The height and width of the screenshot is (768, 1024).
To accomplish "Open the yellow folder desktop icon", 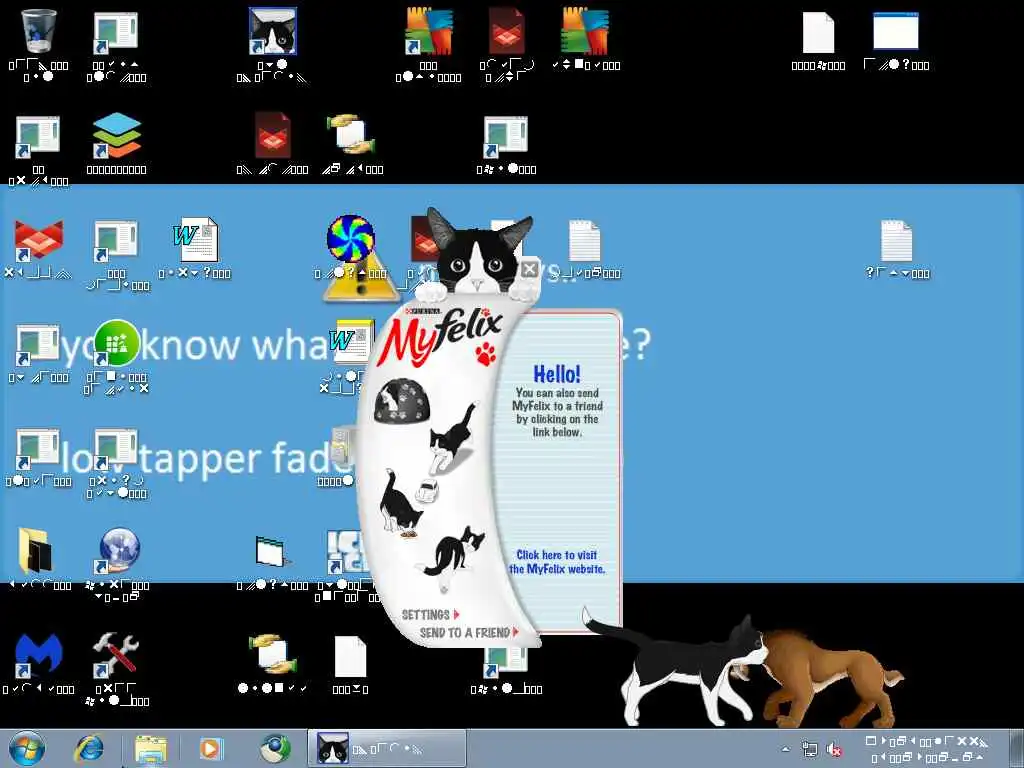I will [36, 551].
